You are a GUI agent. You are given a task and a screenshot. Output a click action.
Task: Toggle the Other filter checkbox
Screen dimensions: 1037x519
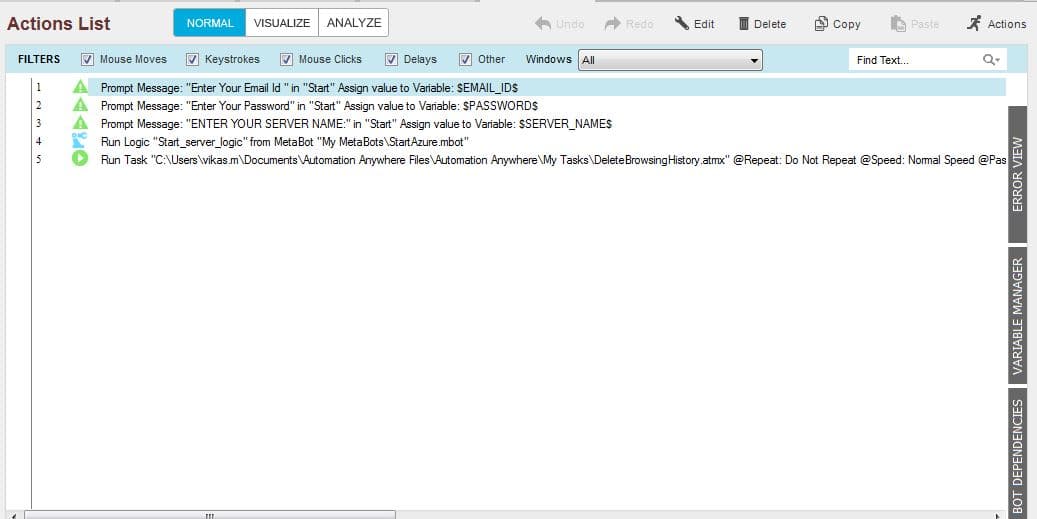pyautogui.click(x=466, y=60)
